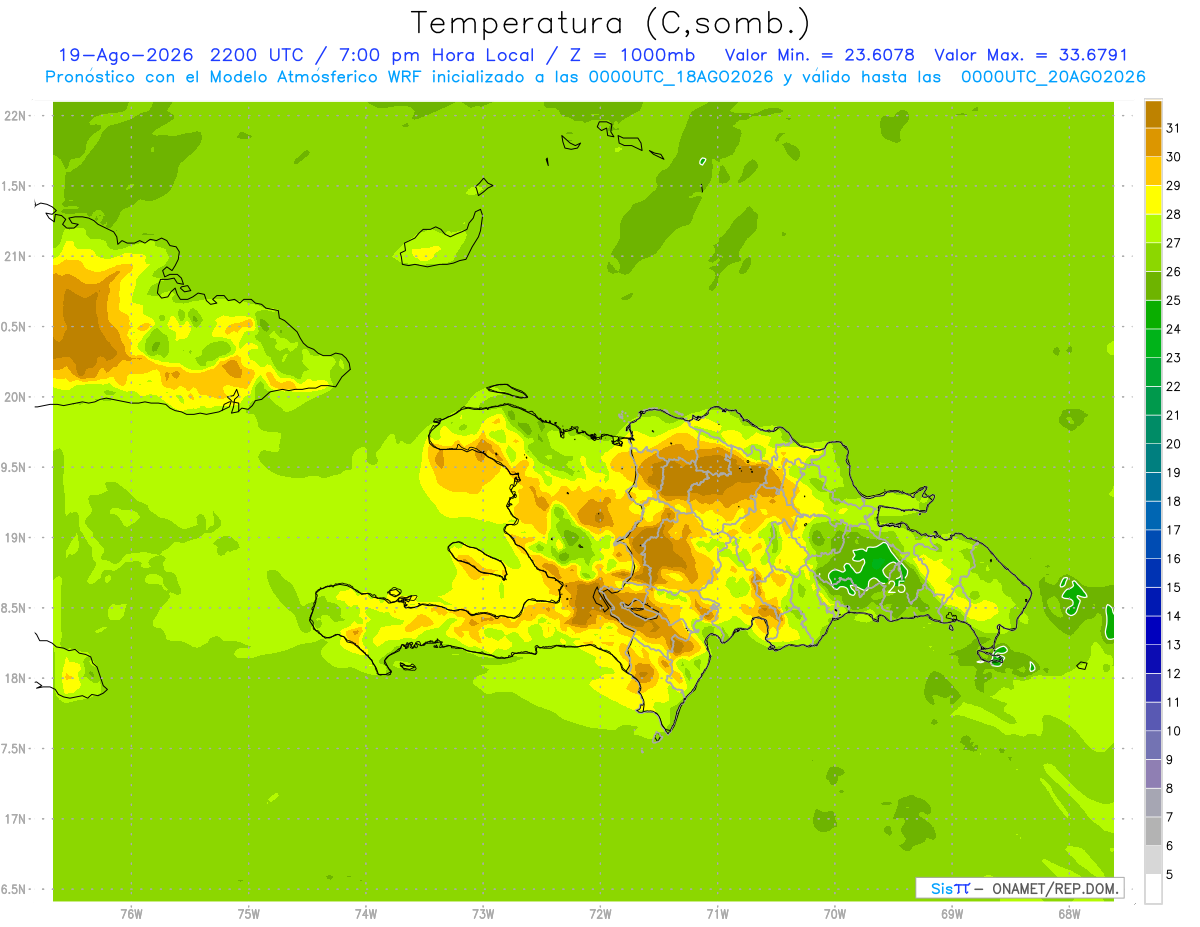Click the value 10 on the colour scale

1173,731
